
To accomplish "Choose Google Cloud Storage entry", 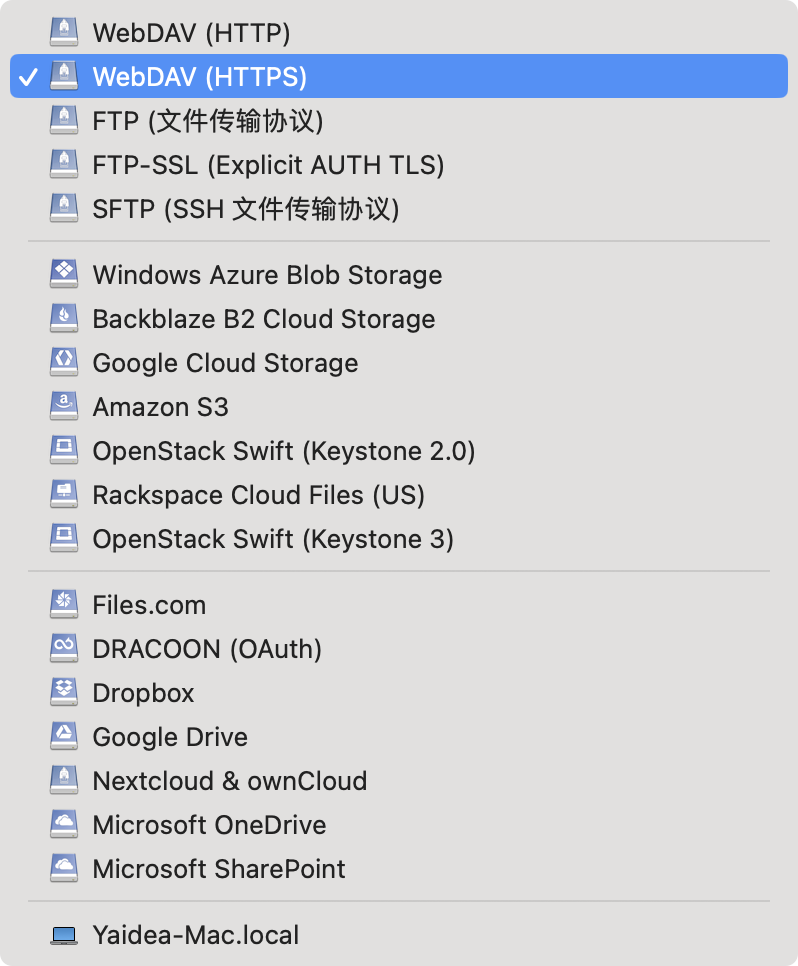I will 225,363.
